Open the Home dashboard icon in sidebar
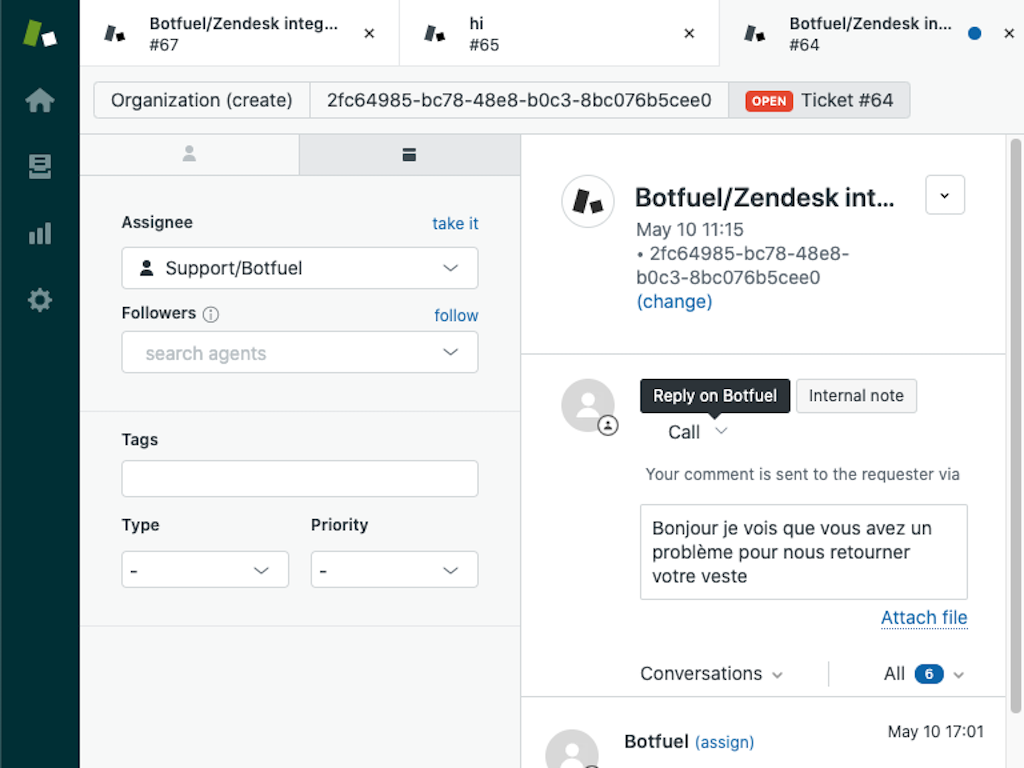The image size is (1024, 768). click(x=39, y=101)
